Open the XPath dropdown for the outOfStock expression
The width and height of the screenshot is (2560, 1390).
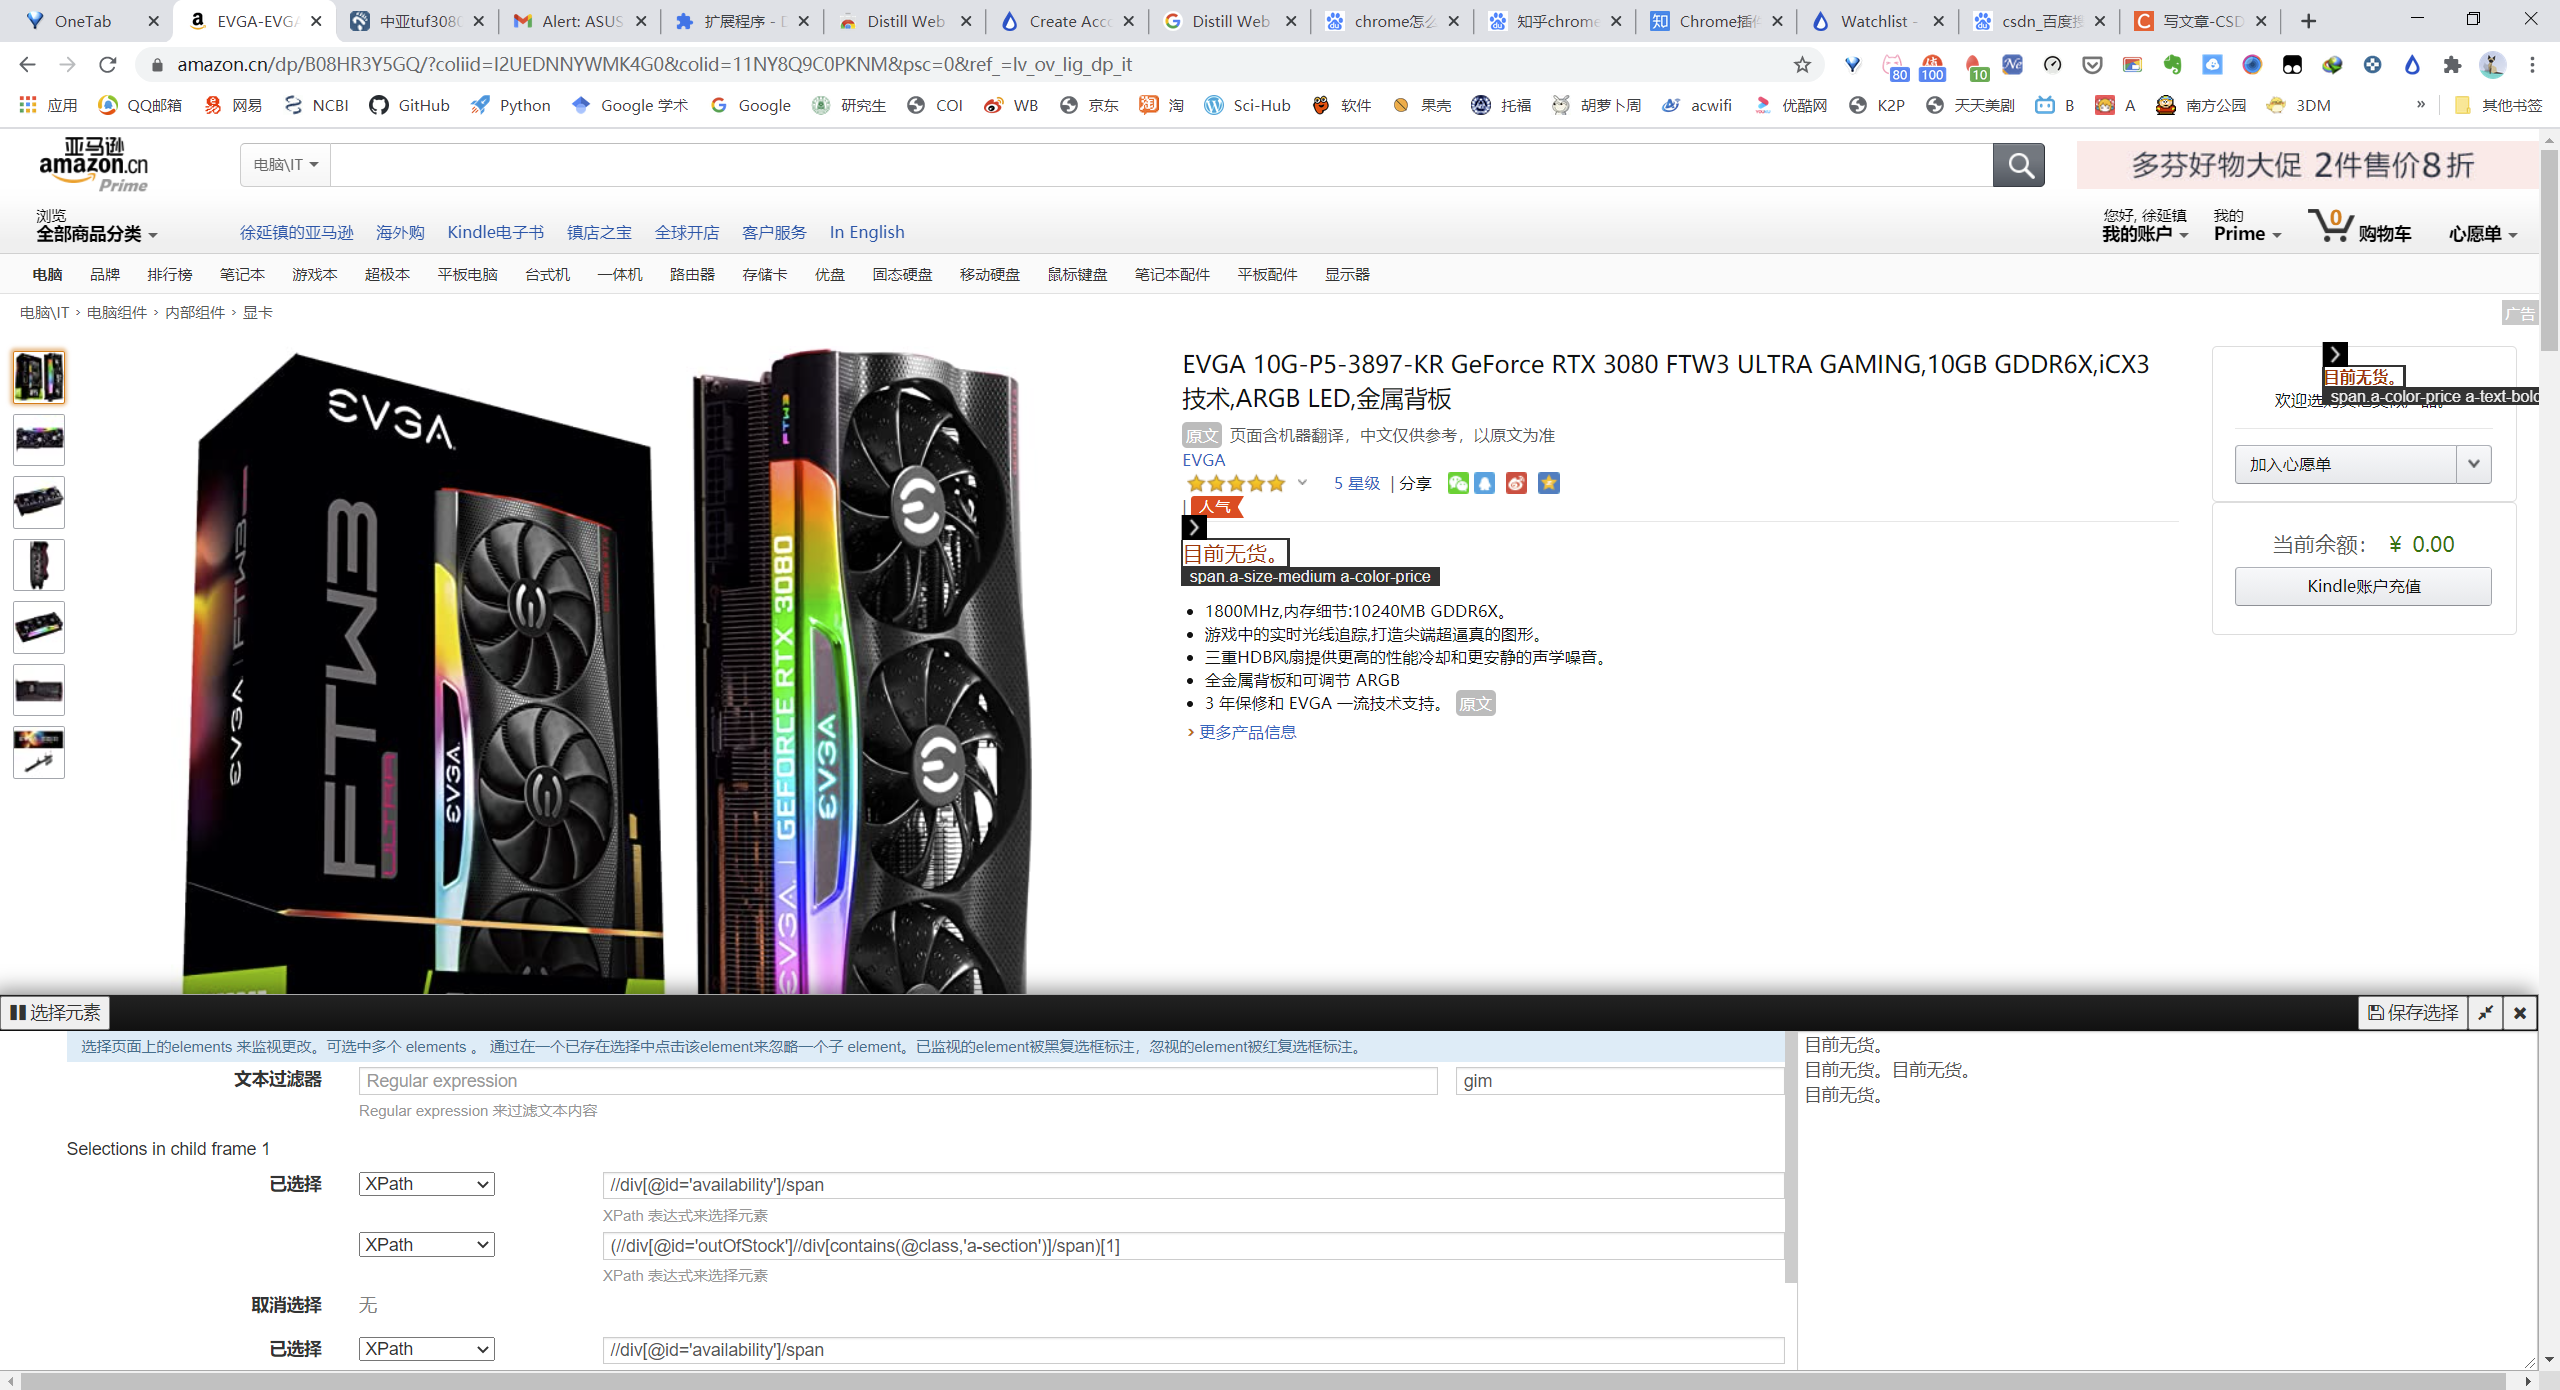427,1245
